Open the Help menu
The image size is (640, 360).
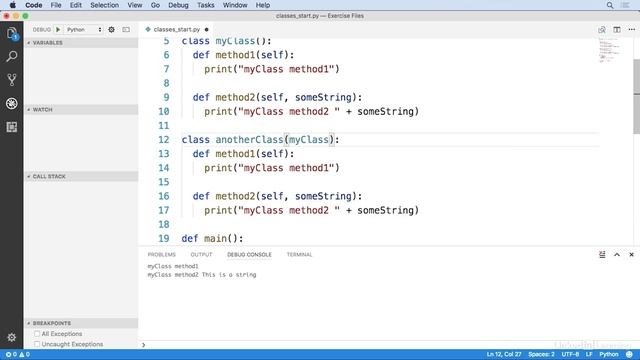click(x=263, y=5)
